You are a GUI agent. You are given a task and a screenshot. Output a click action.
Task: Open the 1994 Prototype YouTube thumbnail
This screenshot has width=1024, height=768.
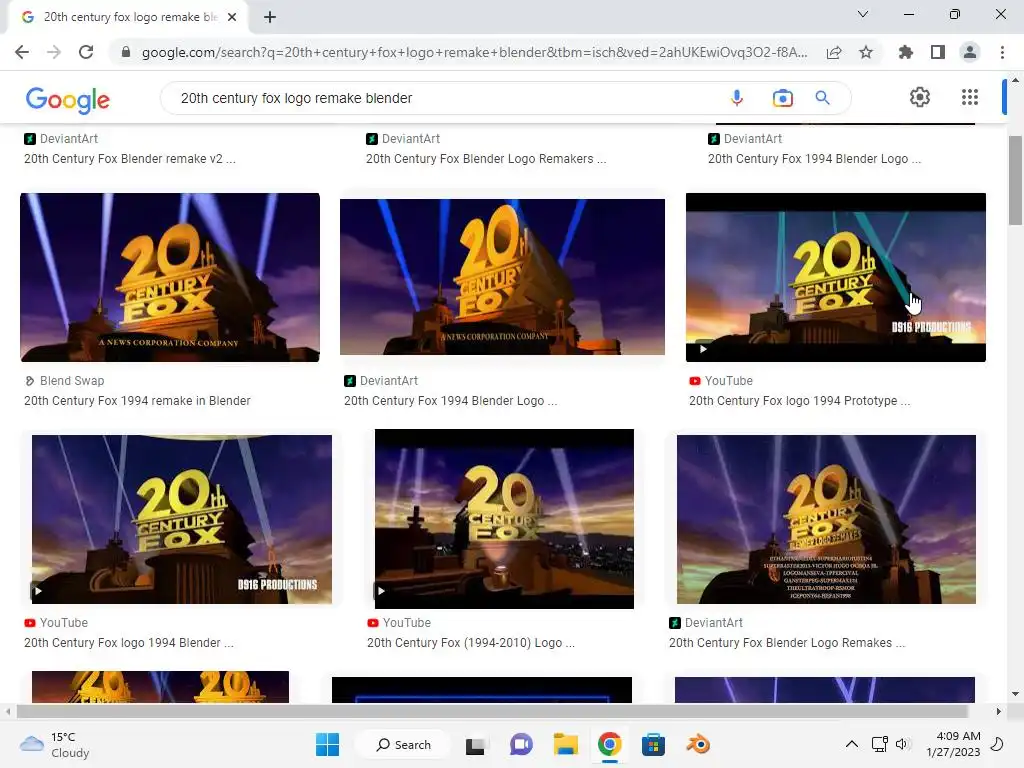coord(835,278)
